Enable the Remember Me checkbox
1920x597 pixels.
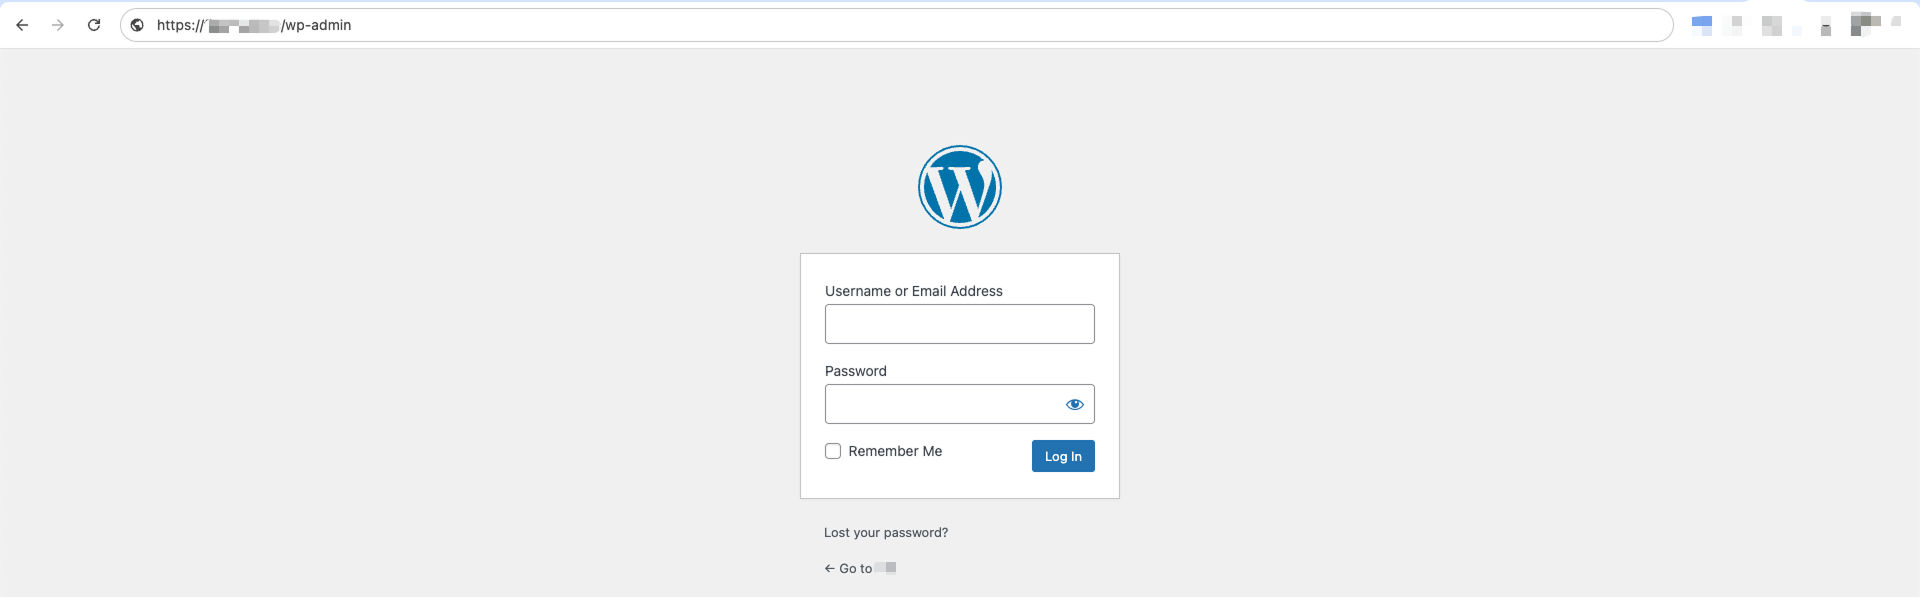pyautogui.click(x=833, y=451)
